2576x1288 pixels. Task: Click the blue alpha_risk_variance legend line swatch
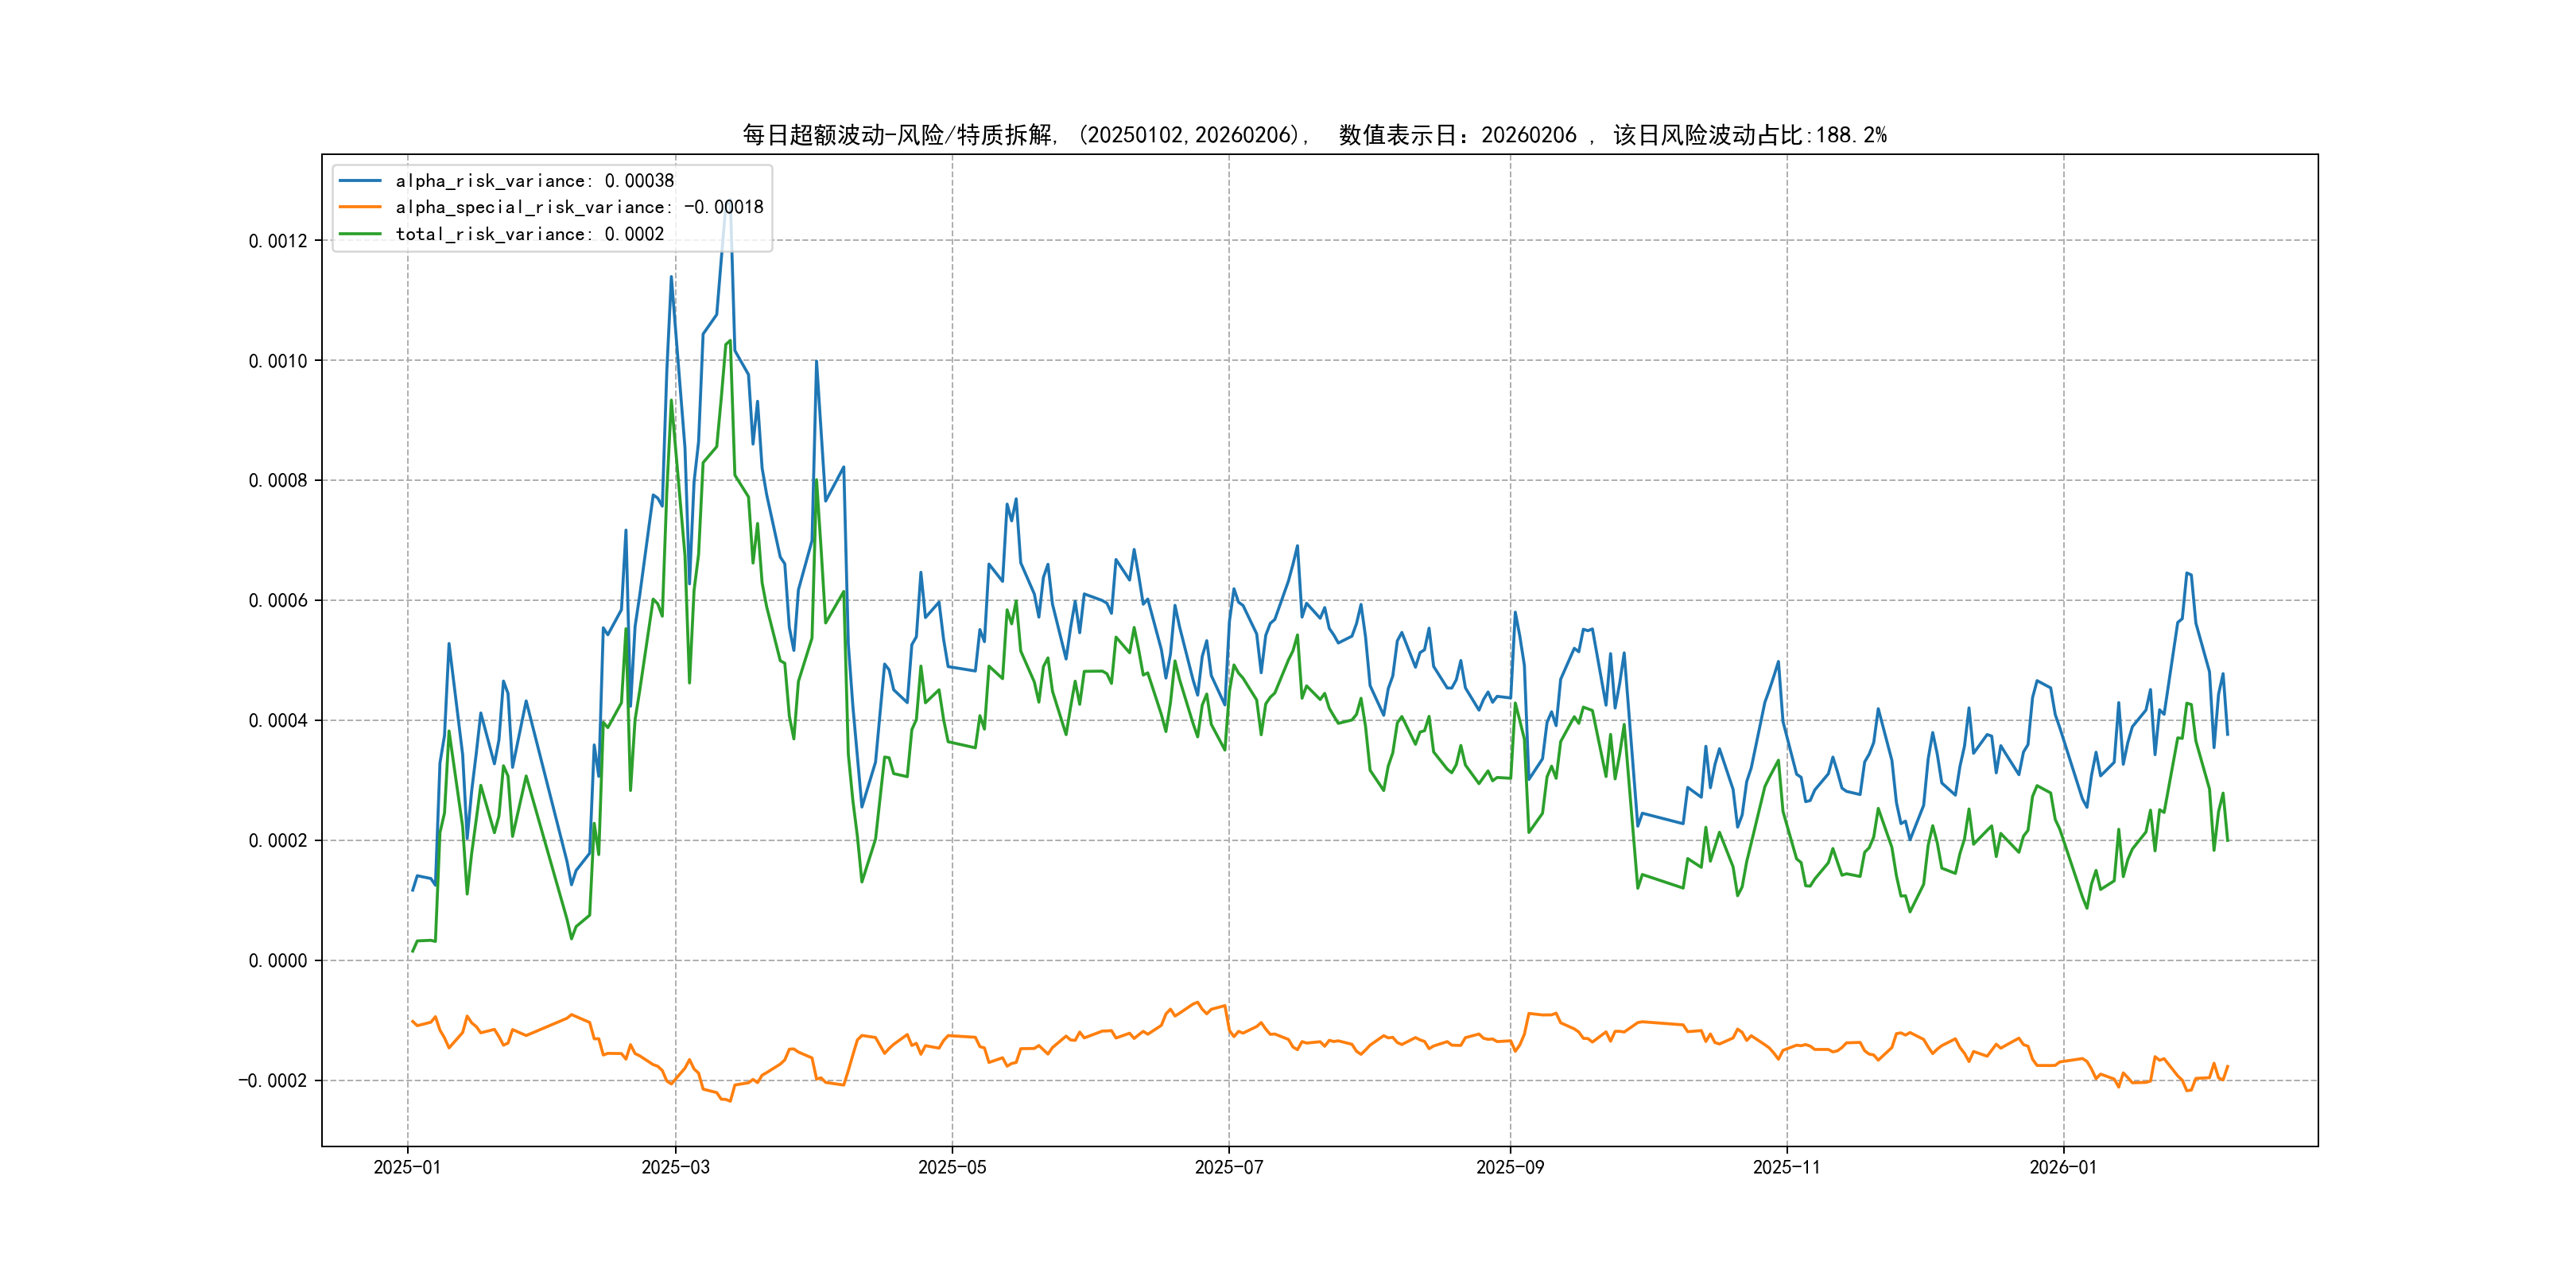(360, 181)
